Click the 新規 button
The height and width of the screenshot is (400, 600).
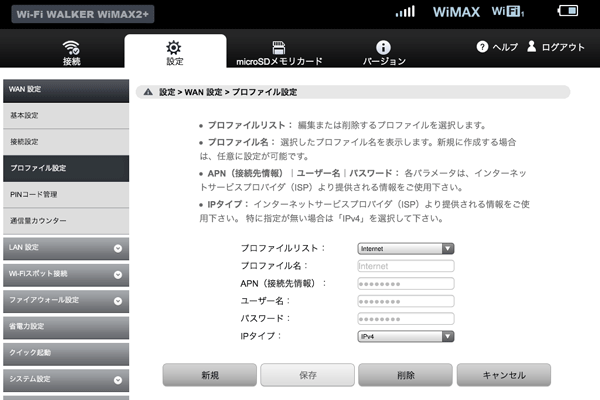(209, 375)
